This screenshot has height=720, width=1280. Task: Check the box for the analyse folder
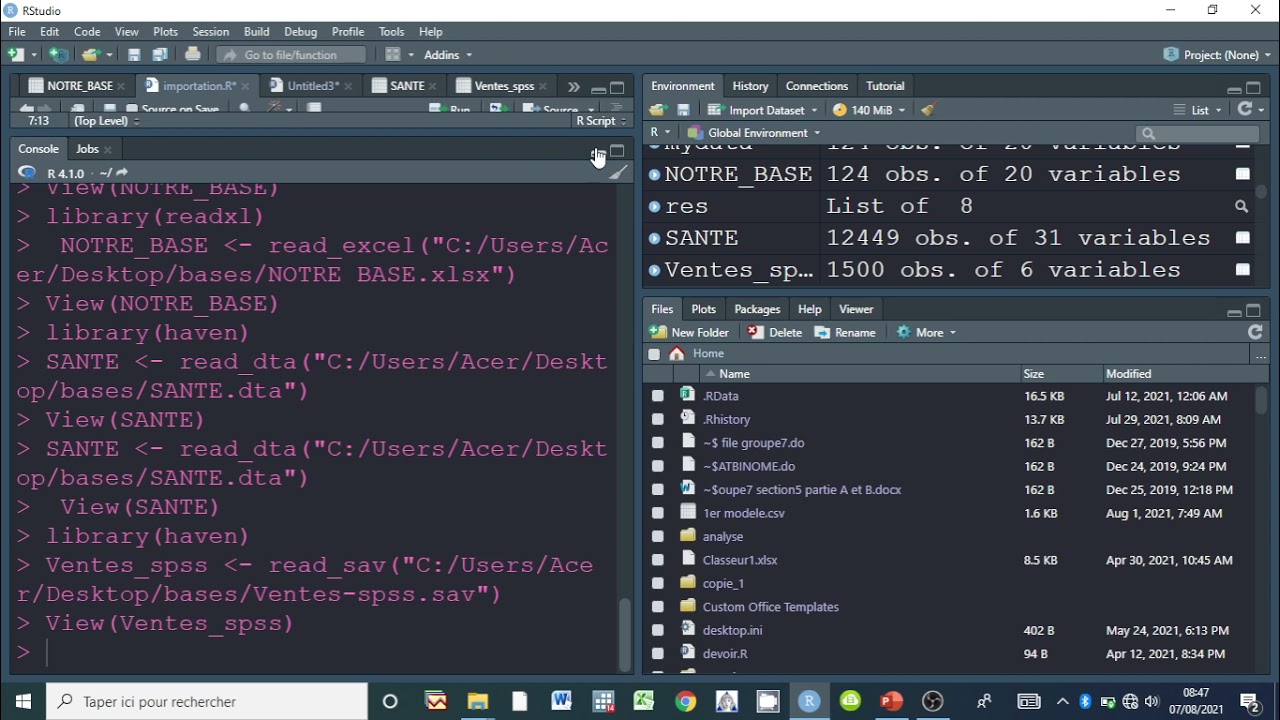point(657,536)
